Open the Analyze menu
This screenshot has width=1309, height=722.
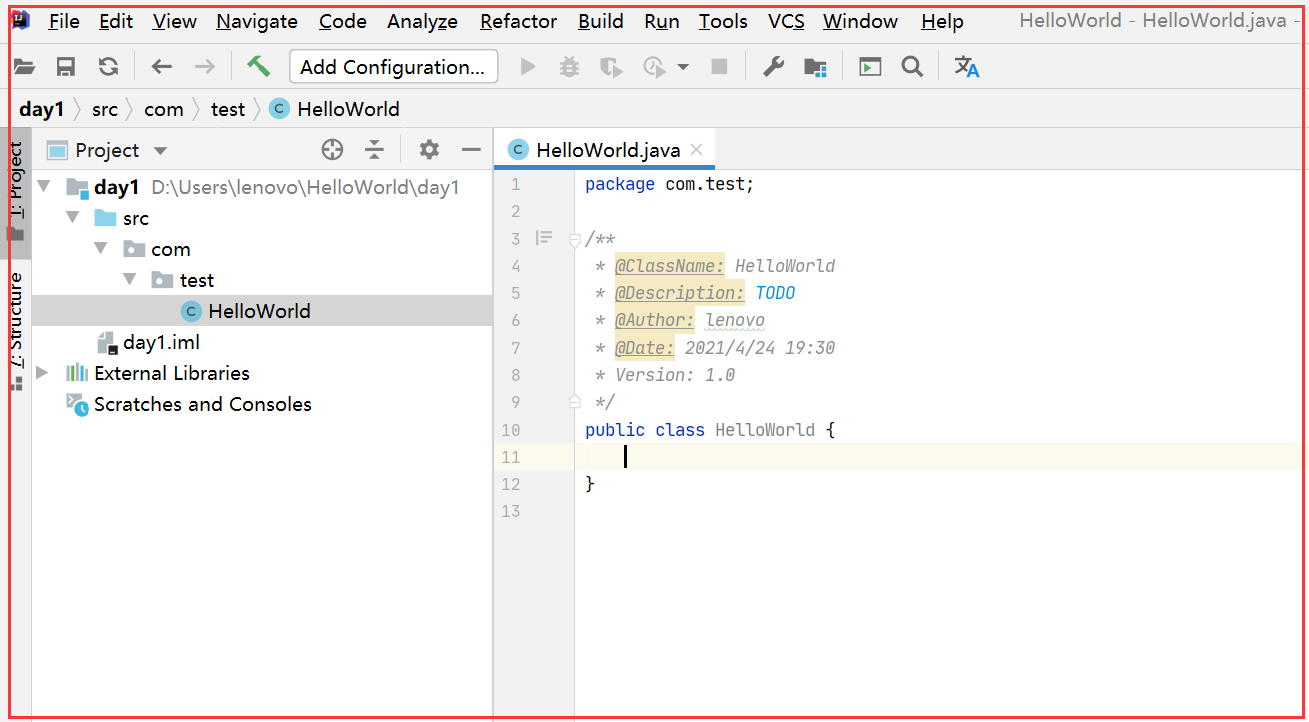tap(422, 21)
